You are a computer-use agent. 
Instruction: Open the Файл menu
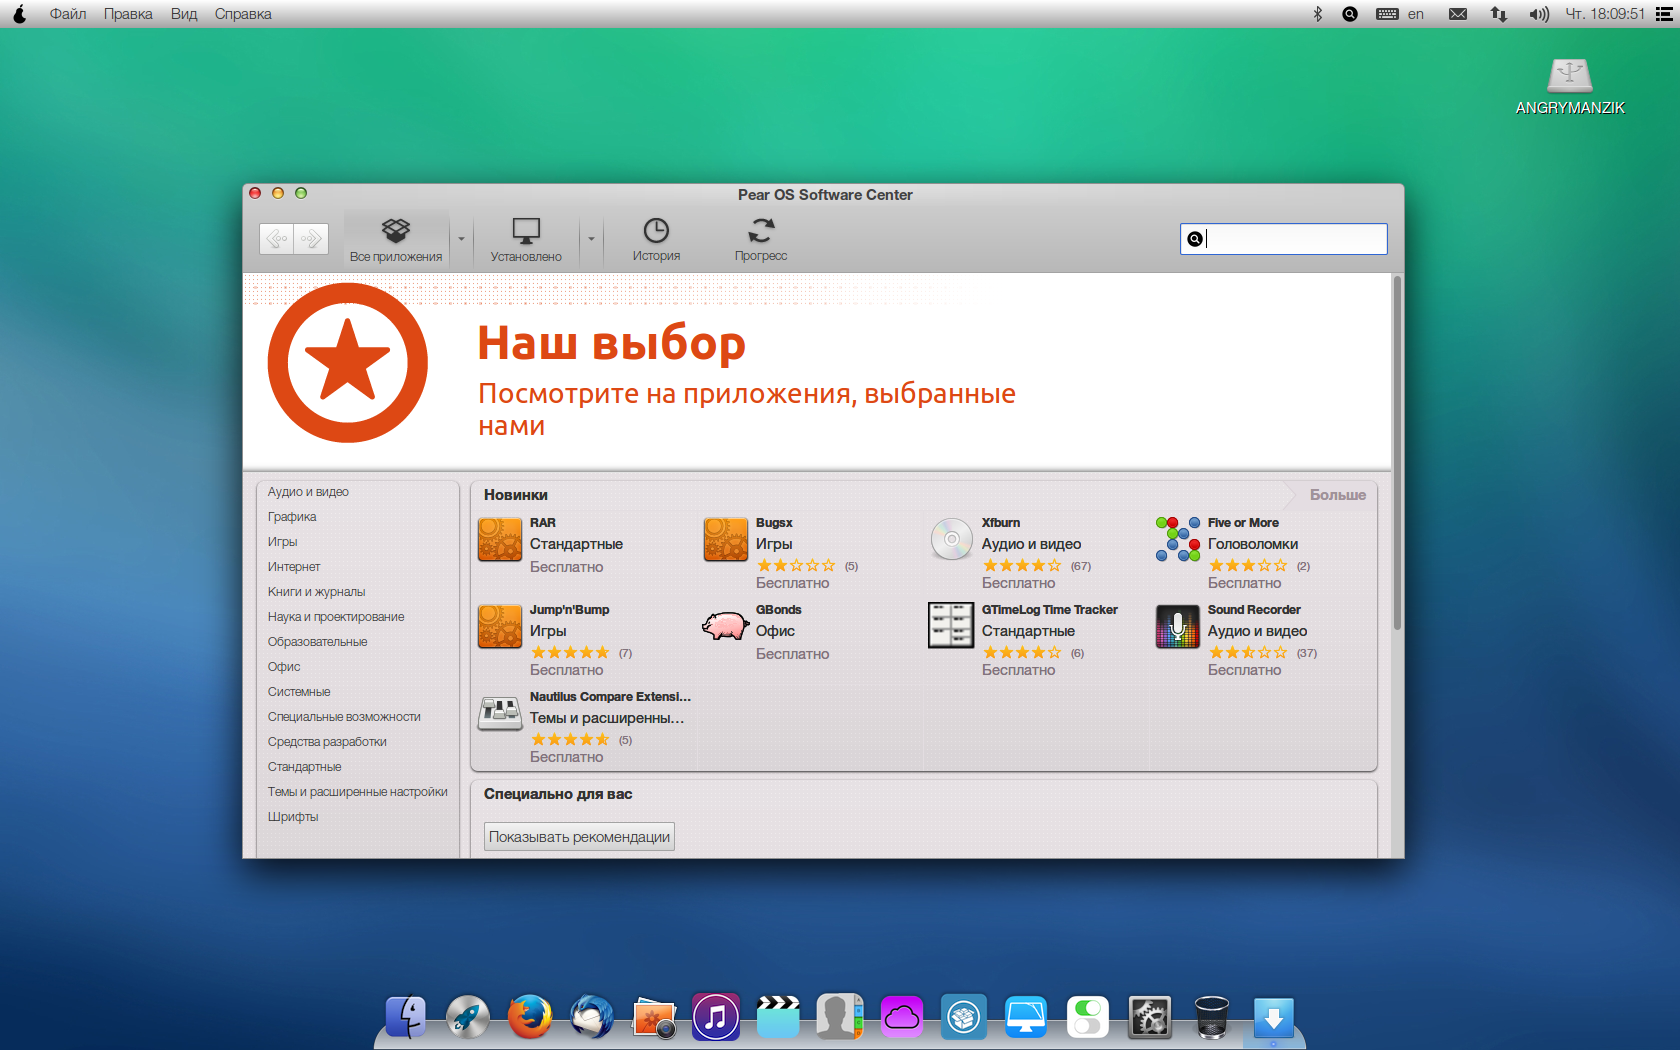pos(68,14)
